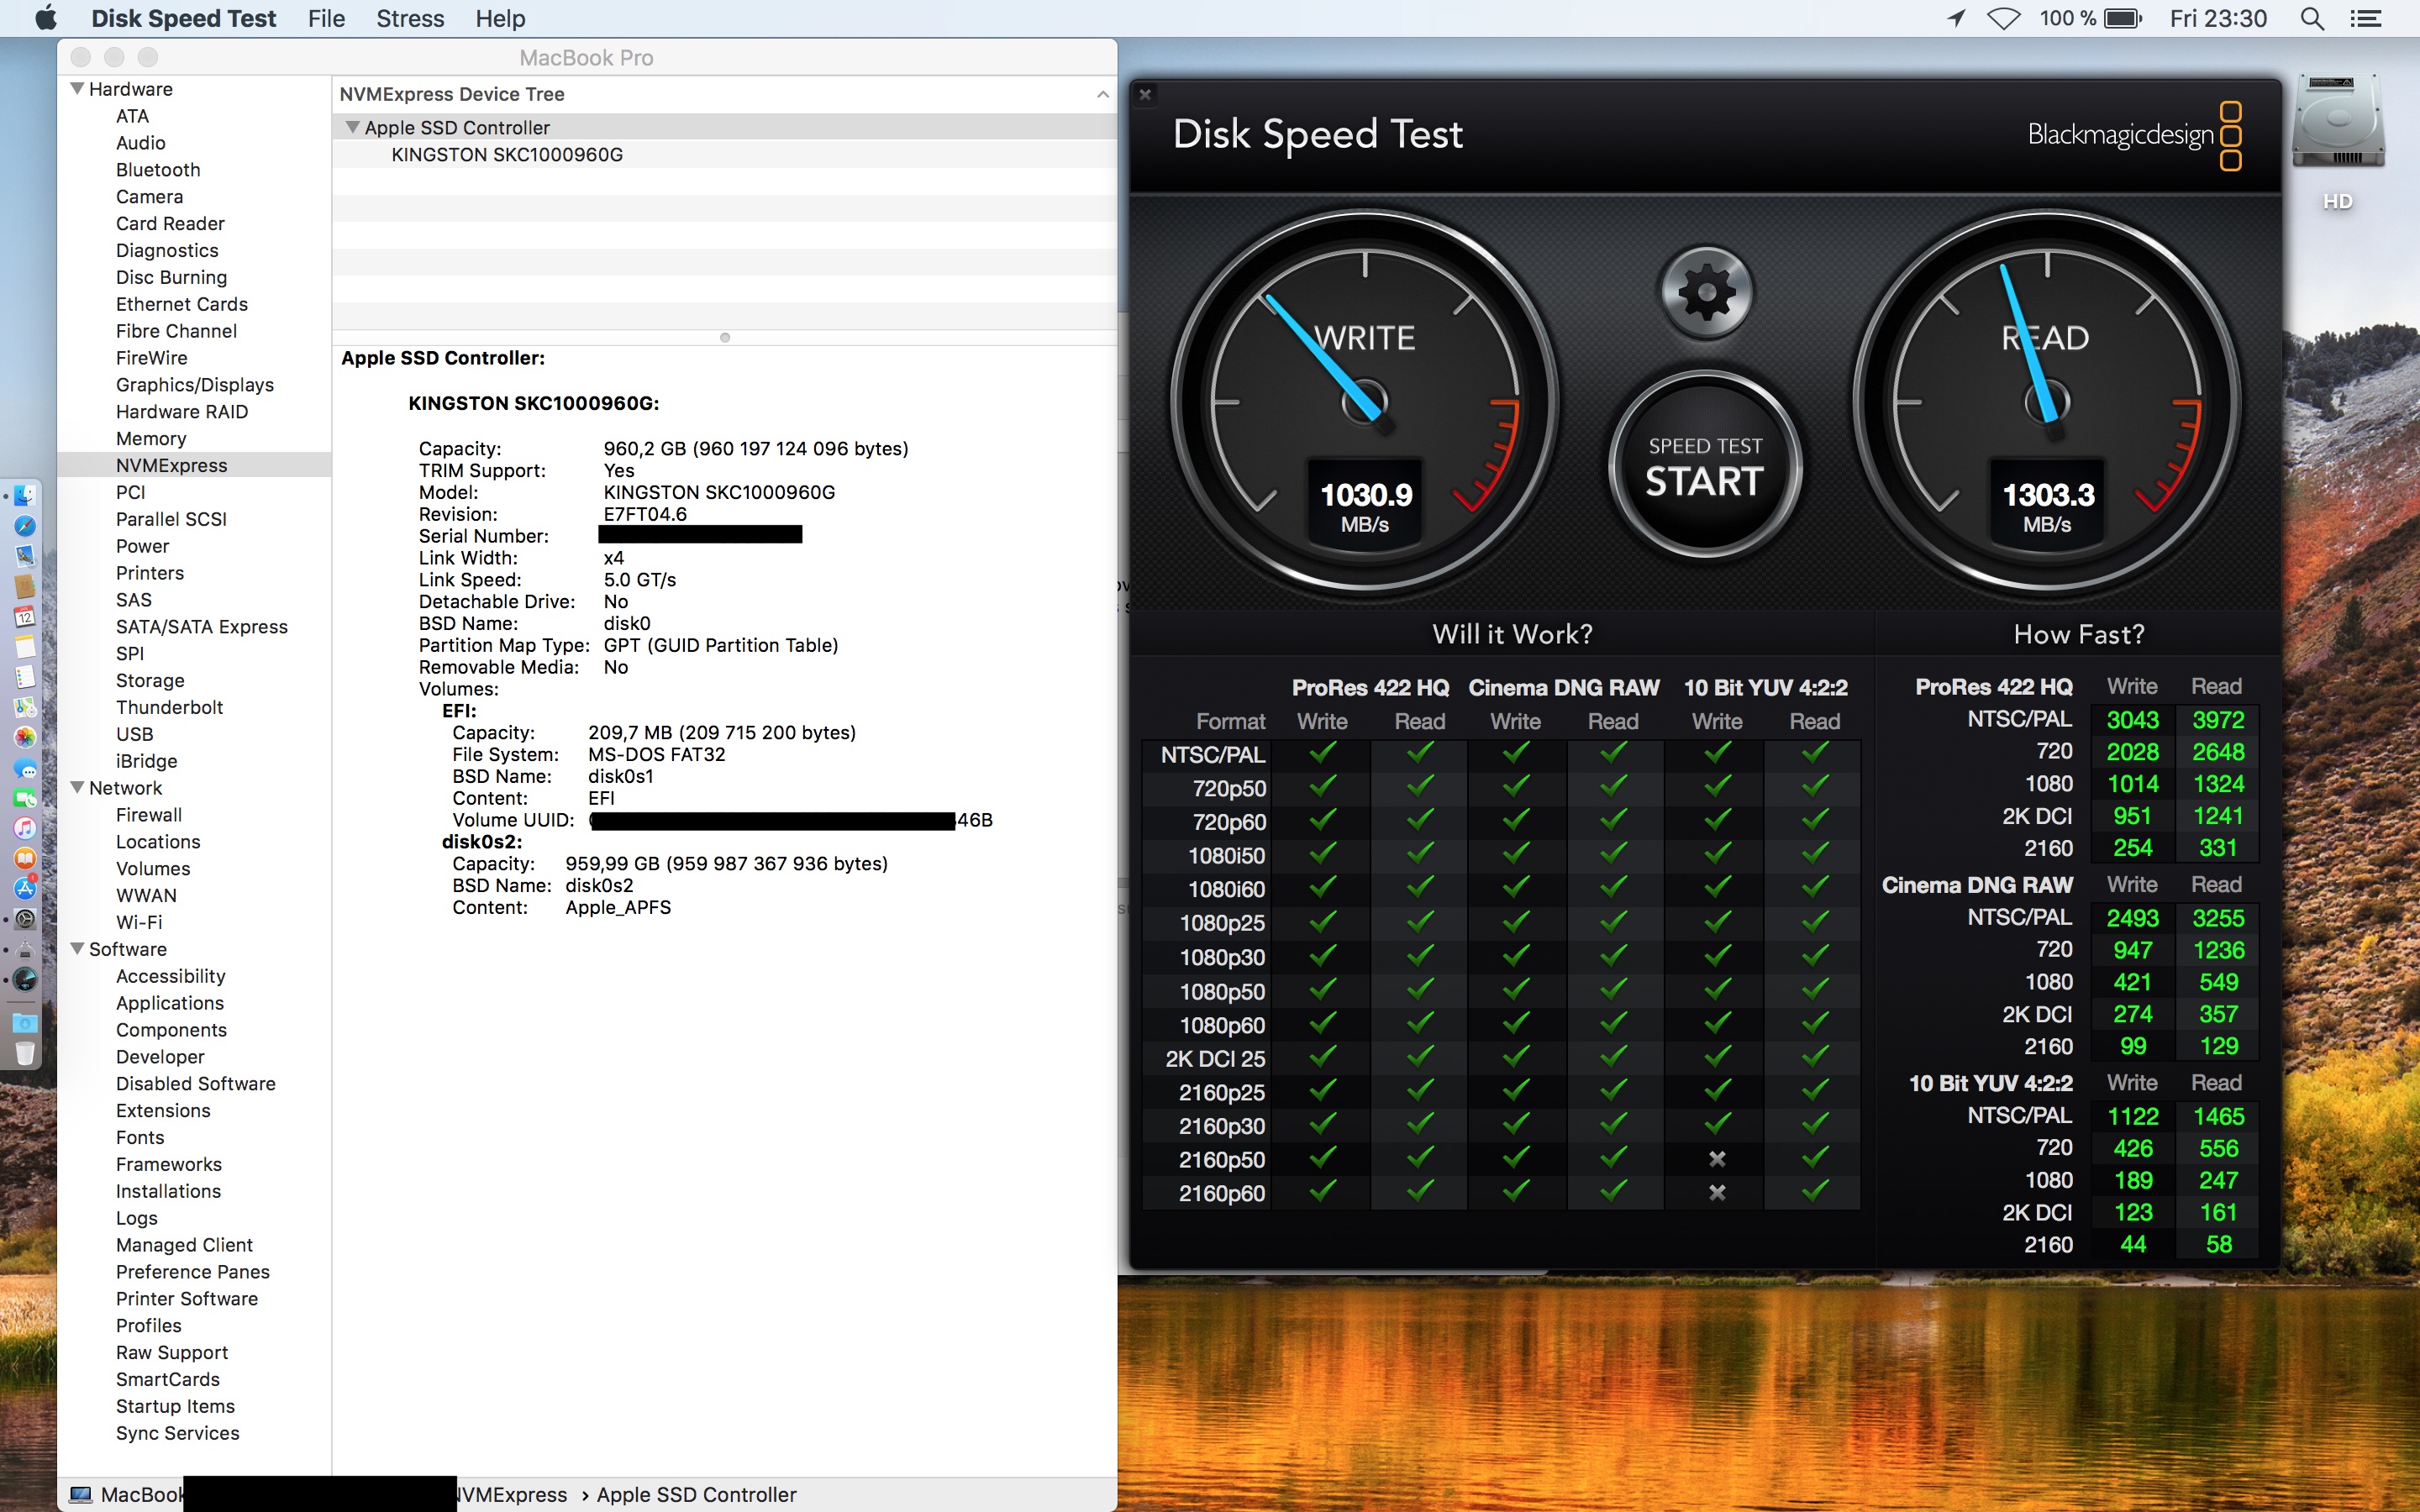Viewport: 2420px width, 1512px height.
Task: Open Spotlight search in the menu bar
Action: click(x=2312, y=18)
